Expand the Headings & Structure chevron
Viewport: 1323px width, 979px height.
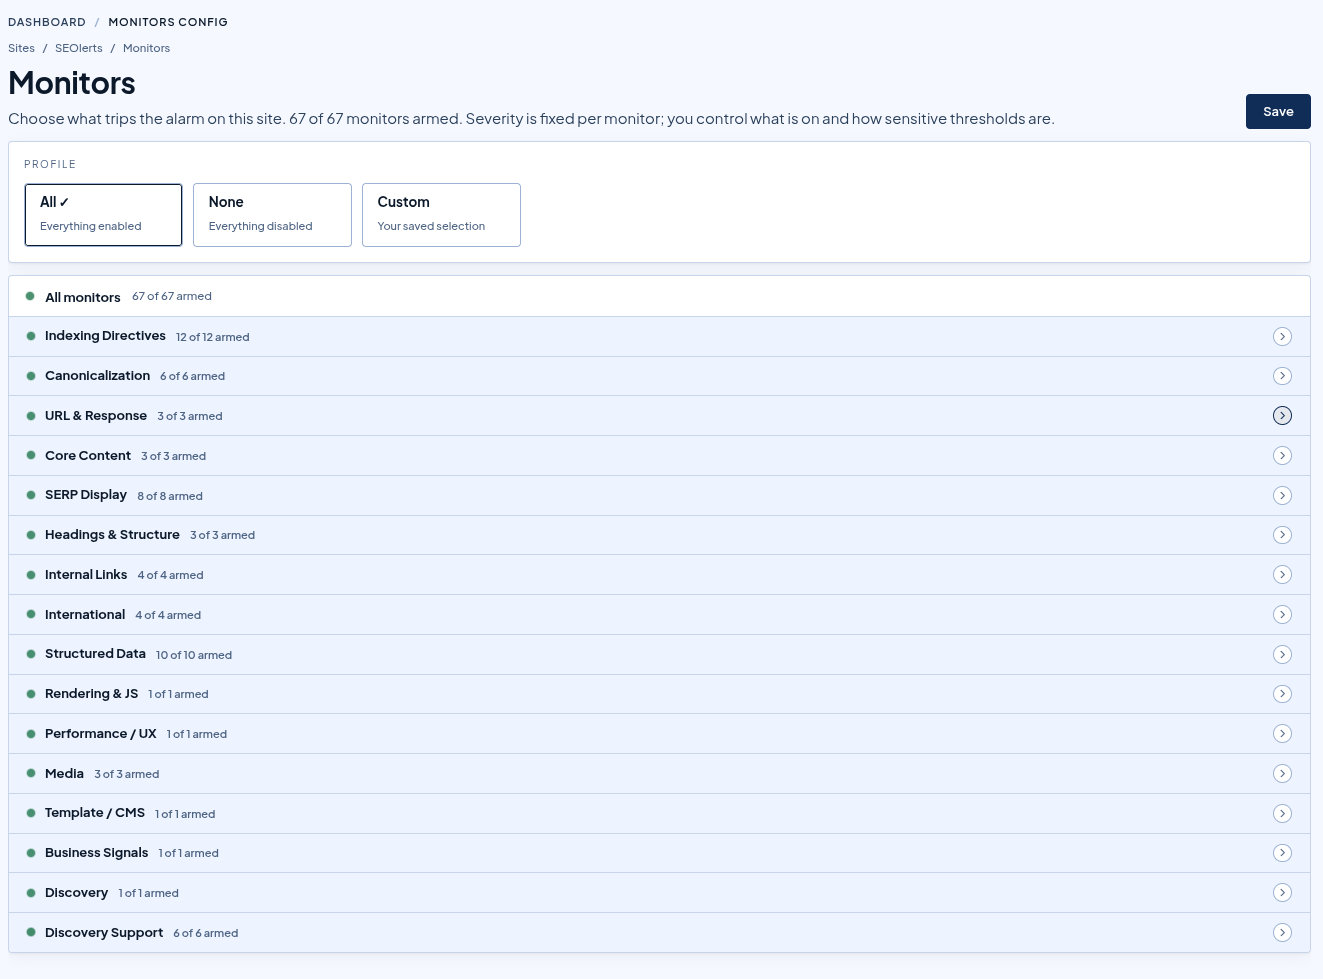click(x=1282, y=535)
